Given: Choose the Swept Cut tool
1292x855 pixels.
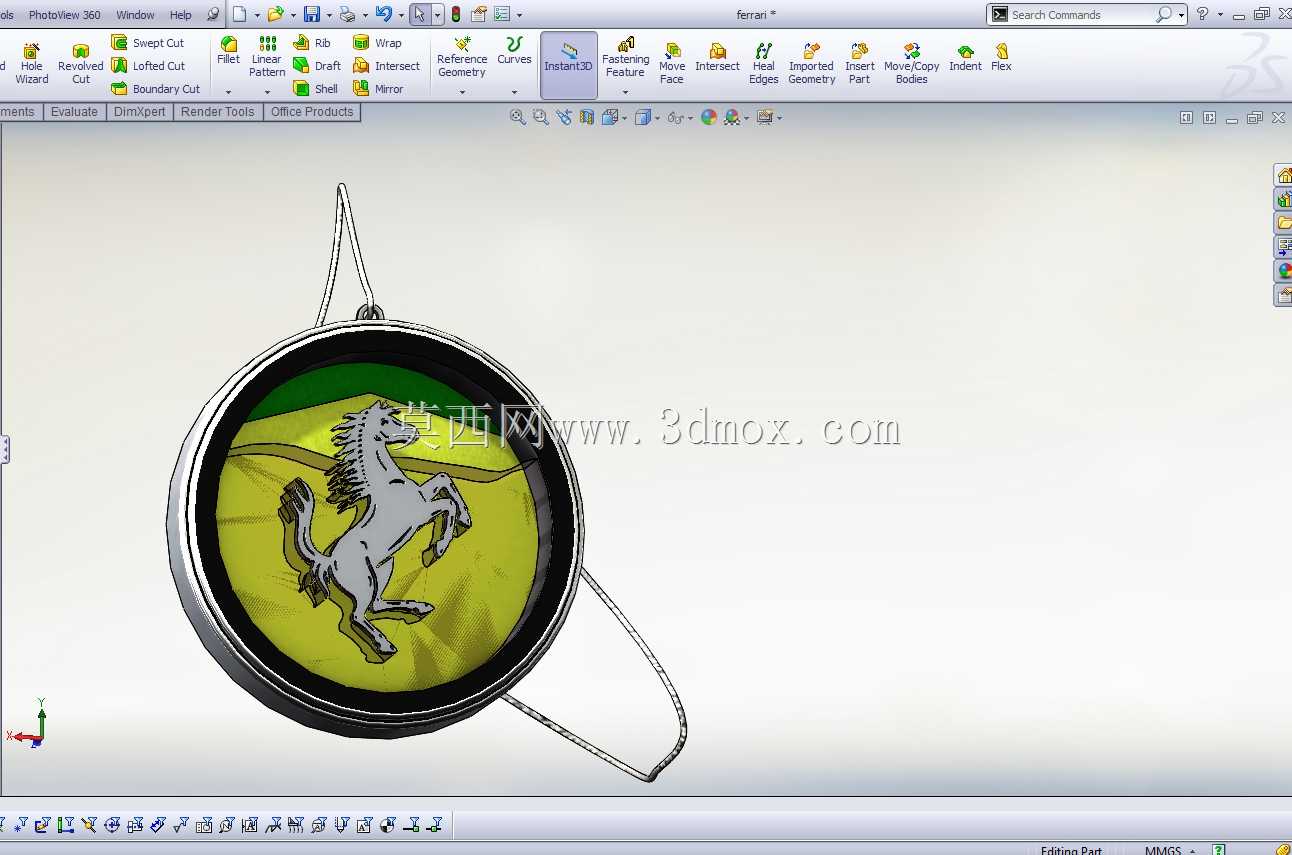Looking at the screenshot, I should click(148, 43).
